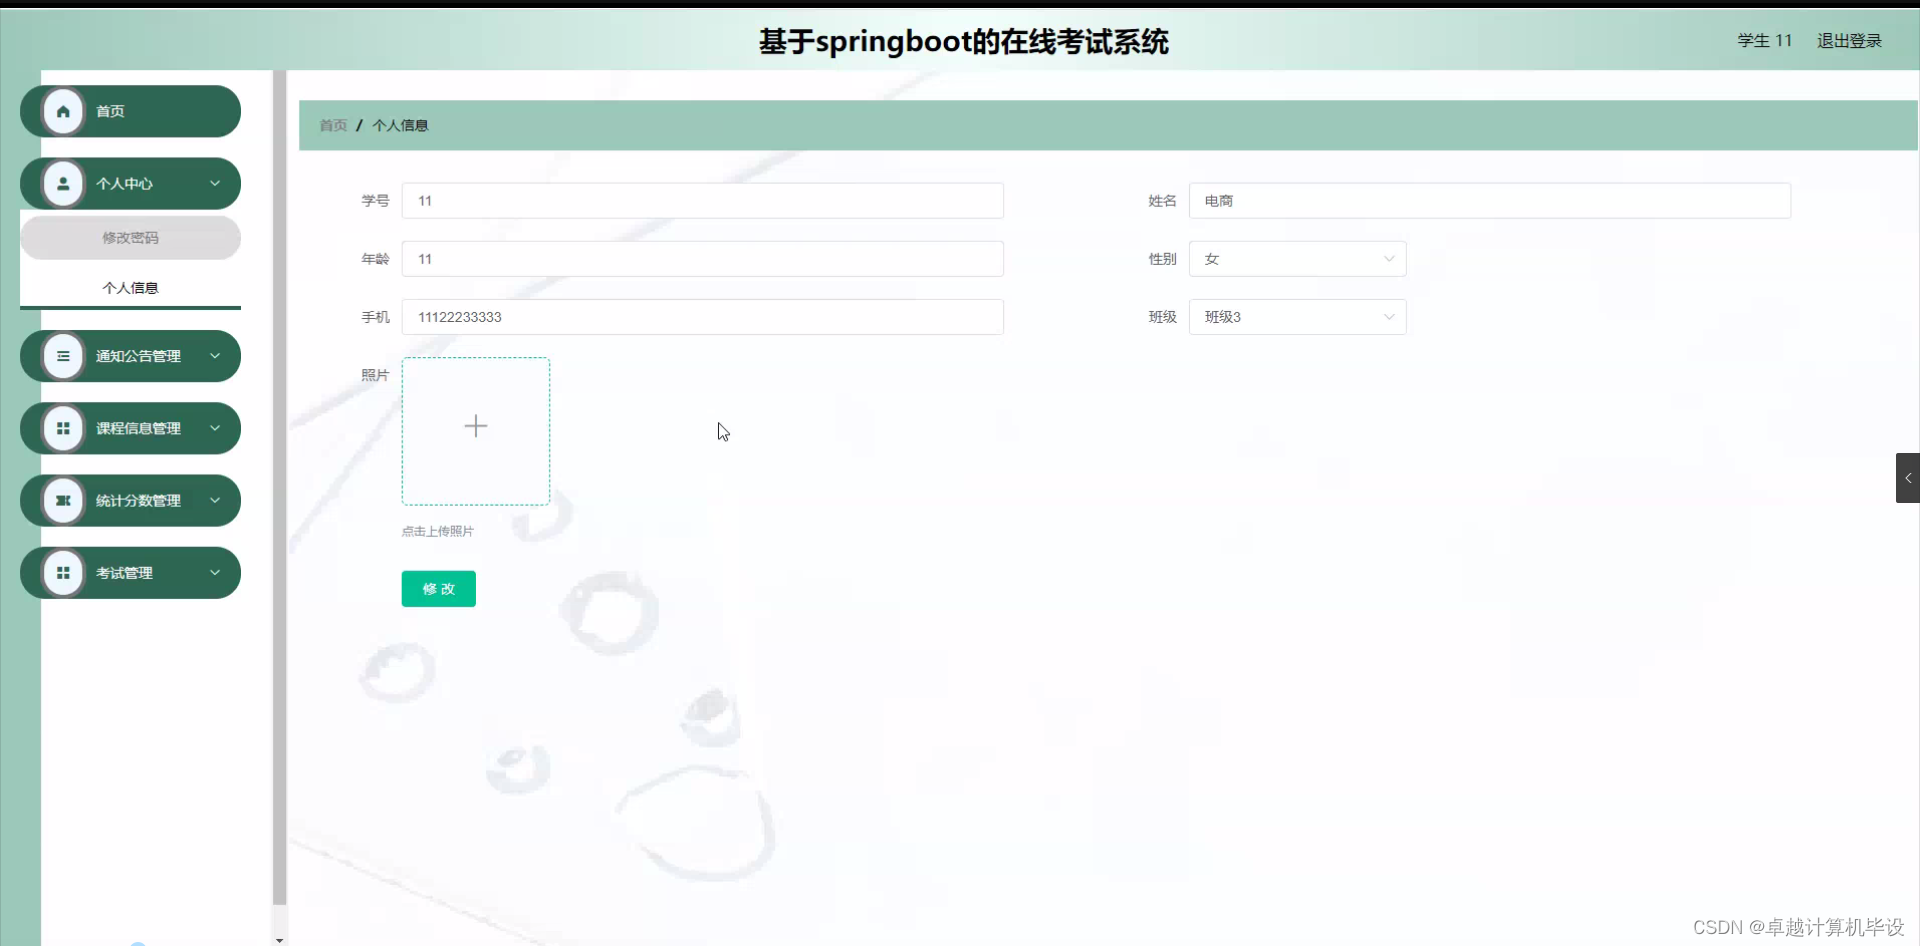Open the 考试管理 menu label

pos(124,573)
